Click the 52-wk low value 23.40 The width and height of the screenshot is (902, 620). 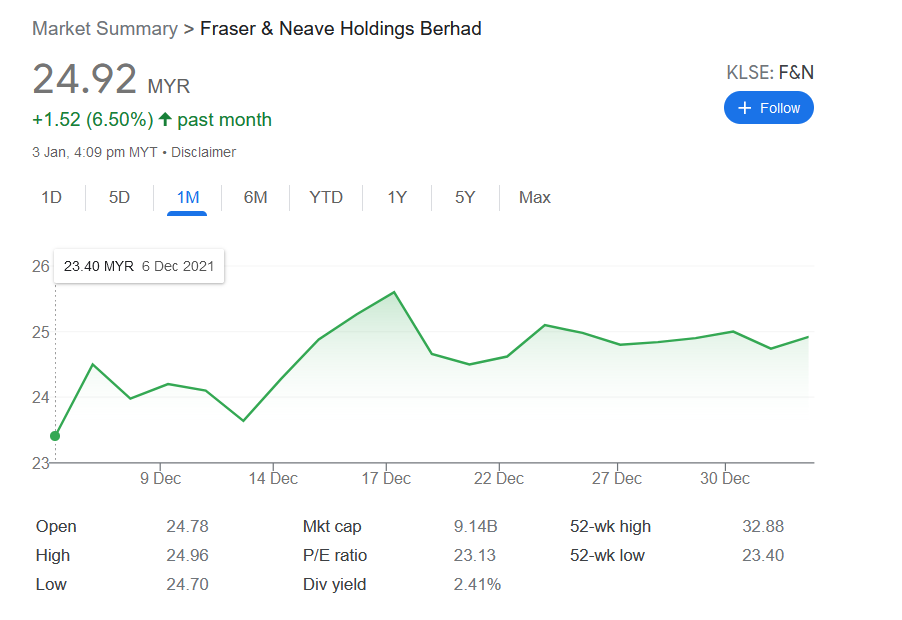pyautogui.click(x=763, y=555)
